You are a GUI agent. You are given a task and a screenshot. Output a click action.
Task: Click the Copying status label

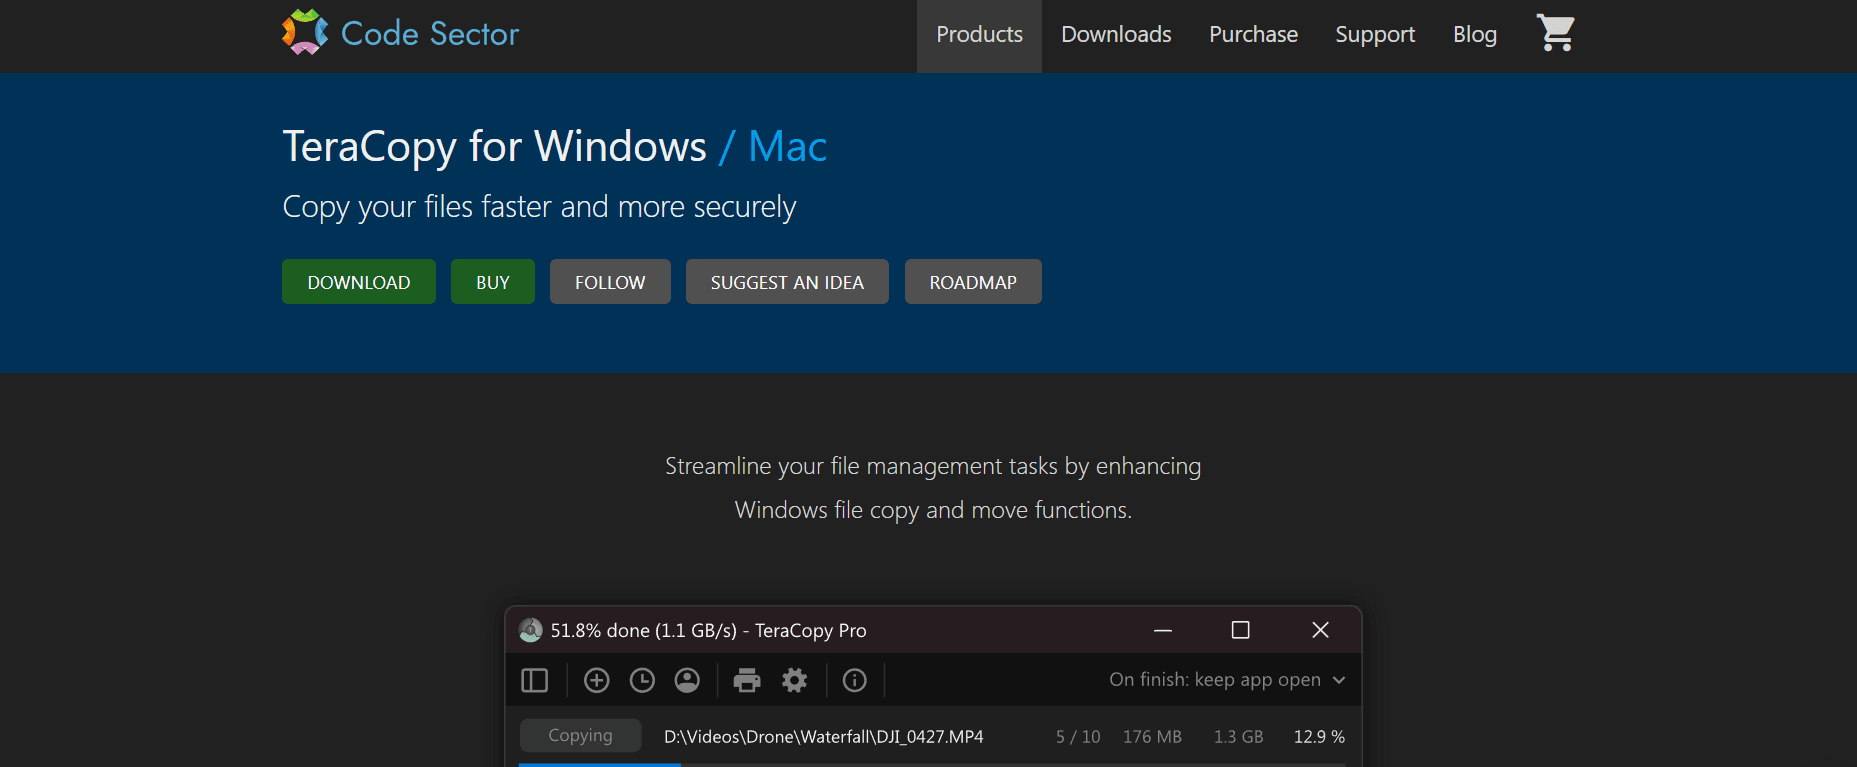click(580, 736)
